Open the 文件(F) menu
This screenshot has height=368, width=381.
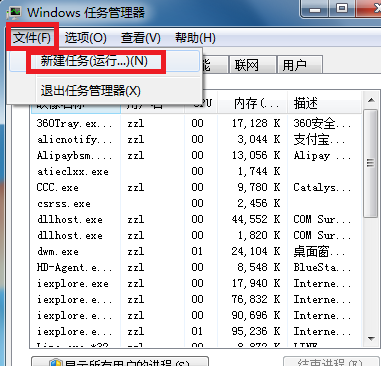[x=32, y=38]
